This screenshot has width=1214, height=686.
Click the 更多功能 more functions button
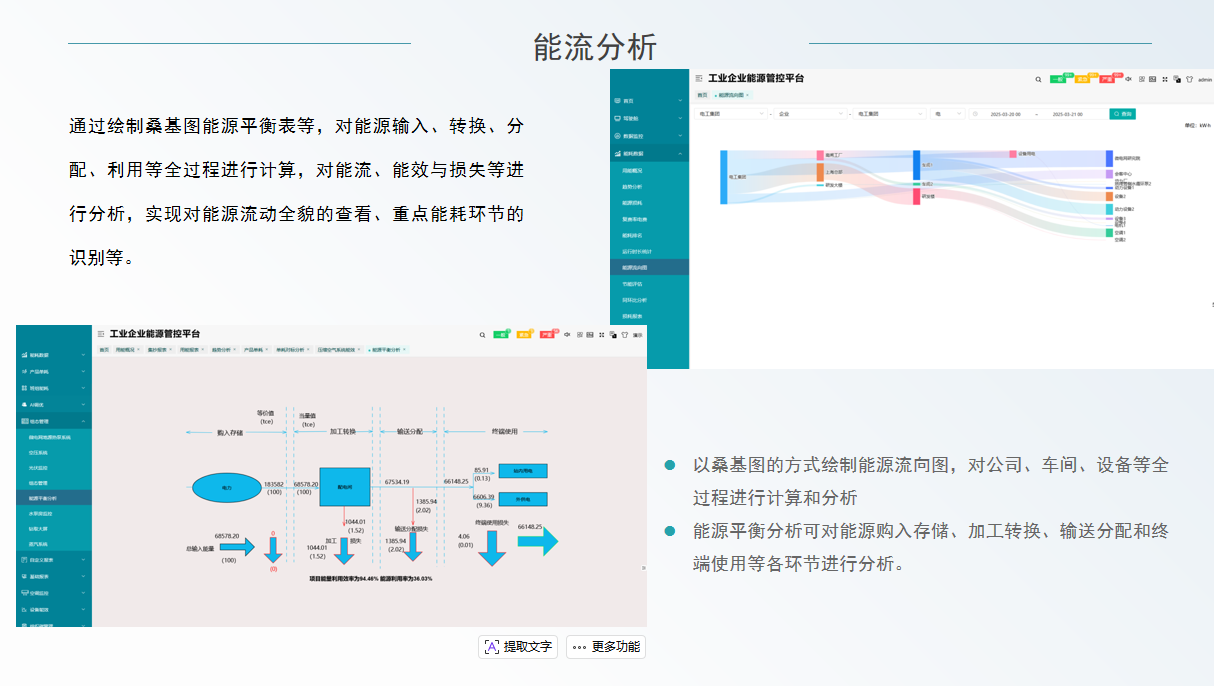(x=606, y=647)
